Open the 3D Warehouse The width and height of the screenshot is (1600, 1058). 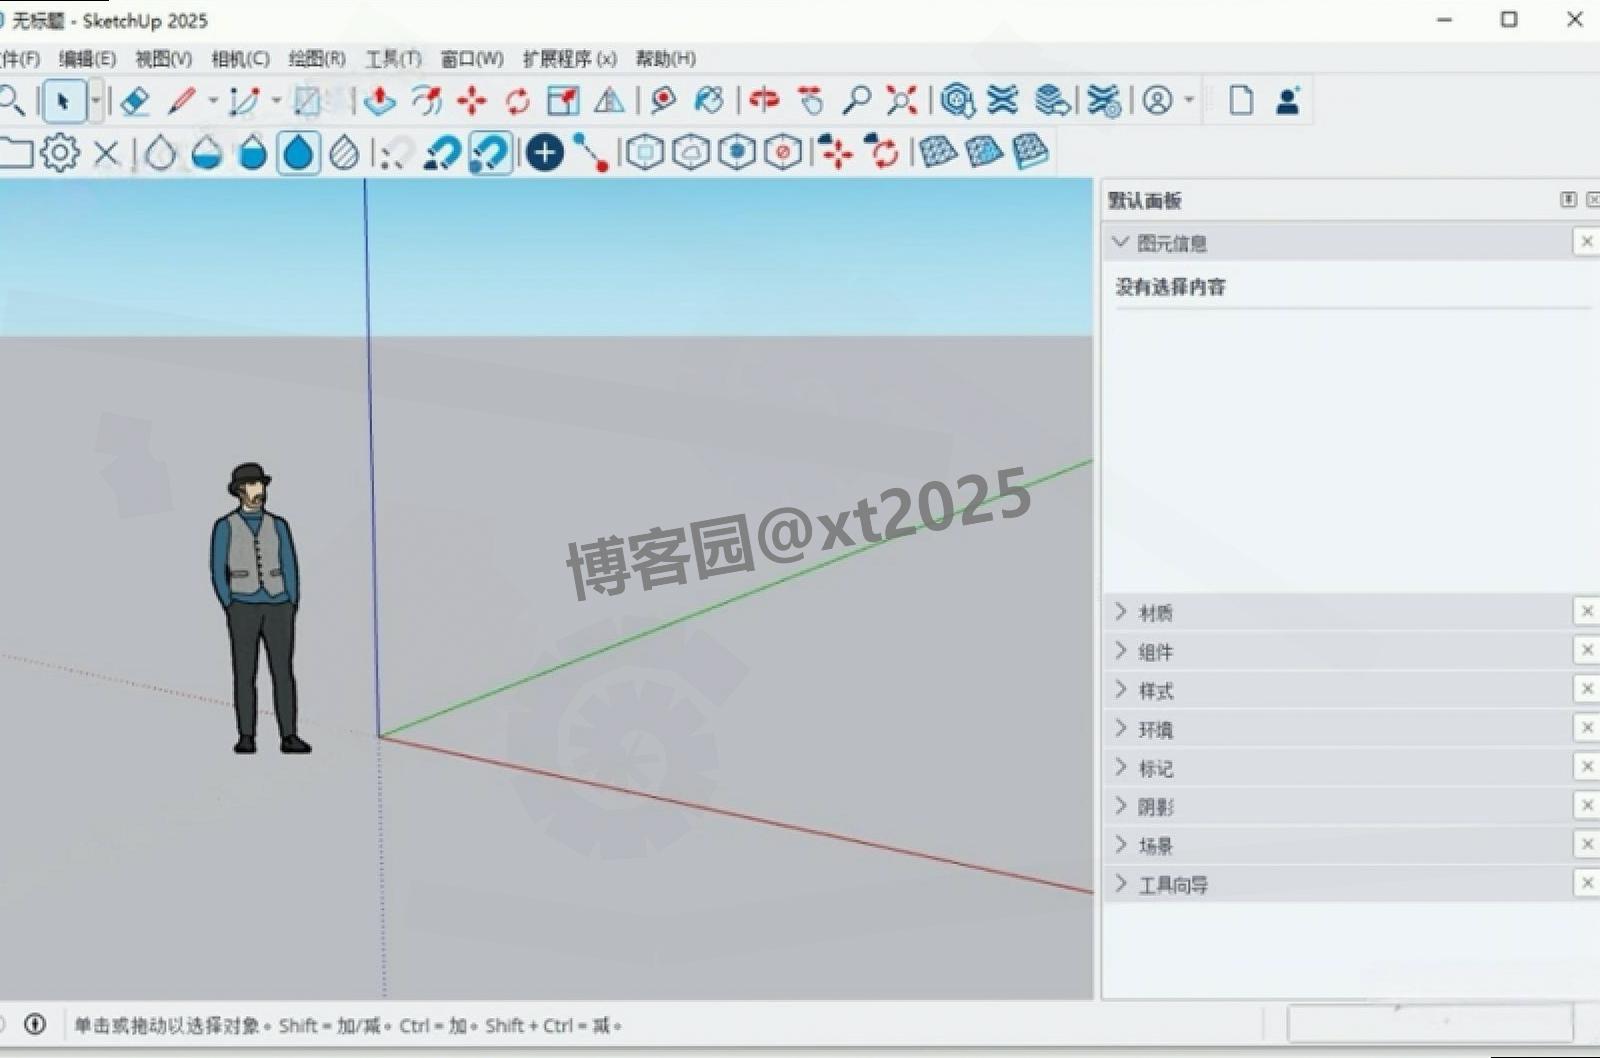coord(957,100)
